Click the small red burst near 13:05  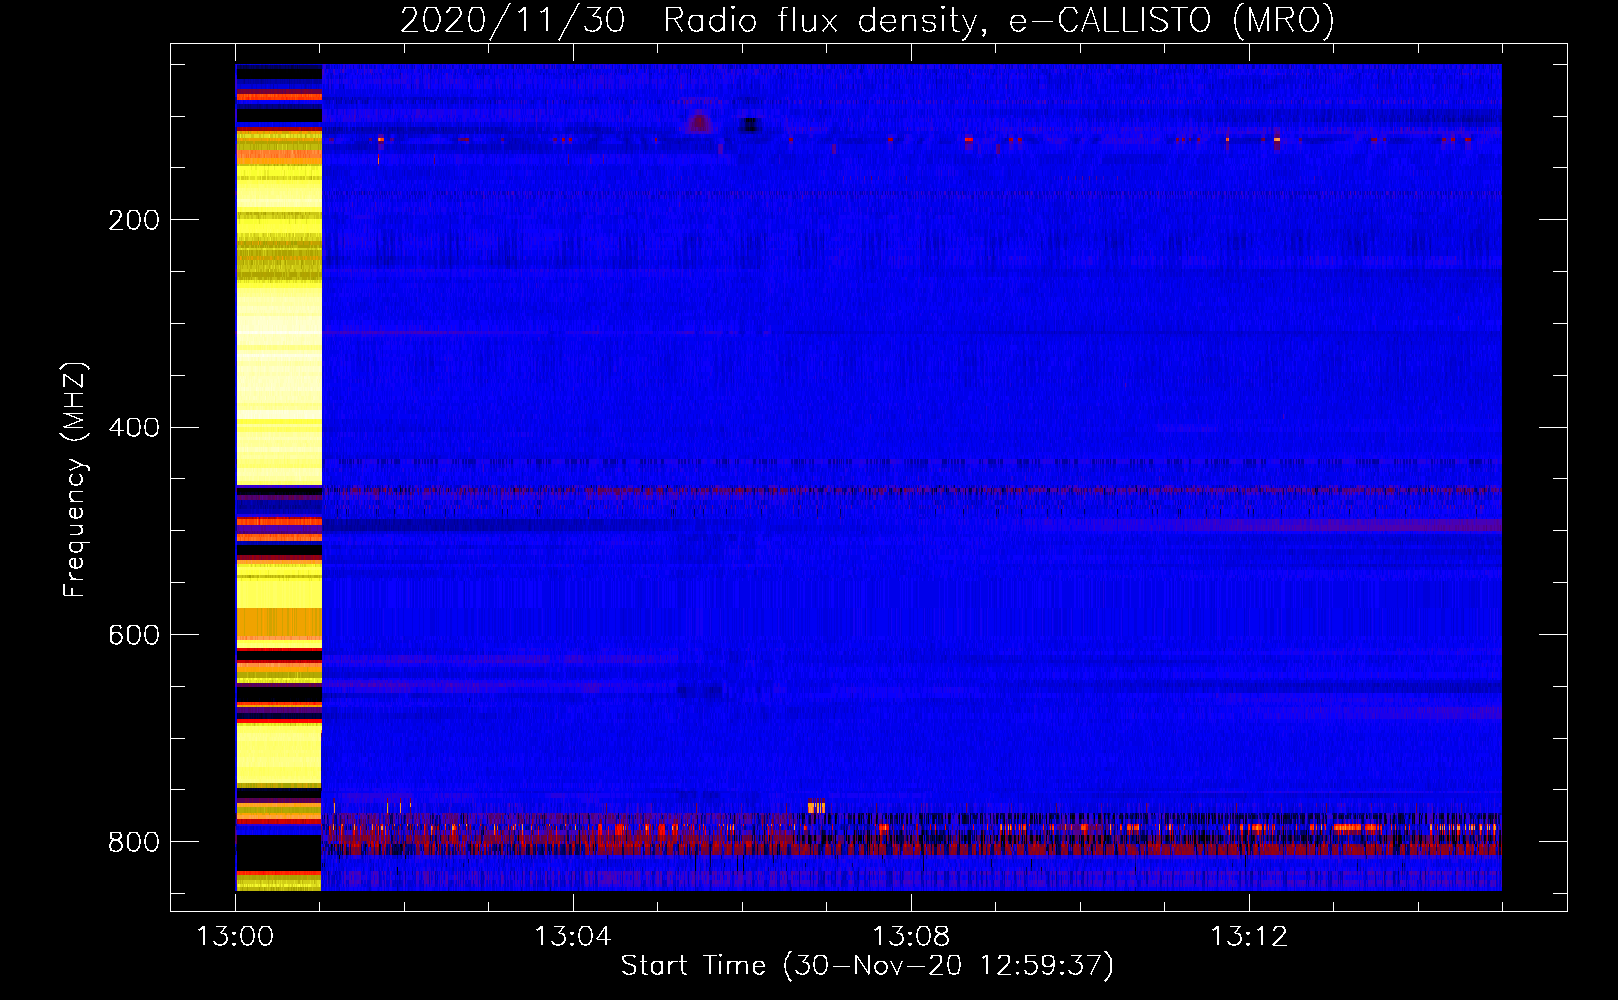pyautogui.click(x=699, y=122)
